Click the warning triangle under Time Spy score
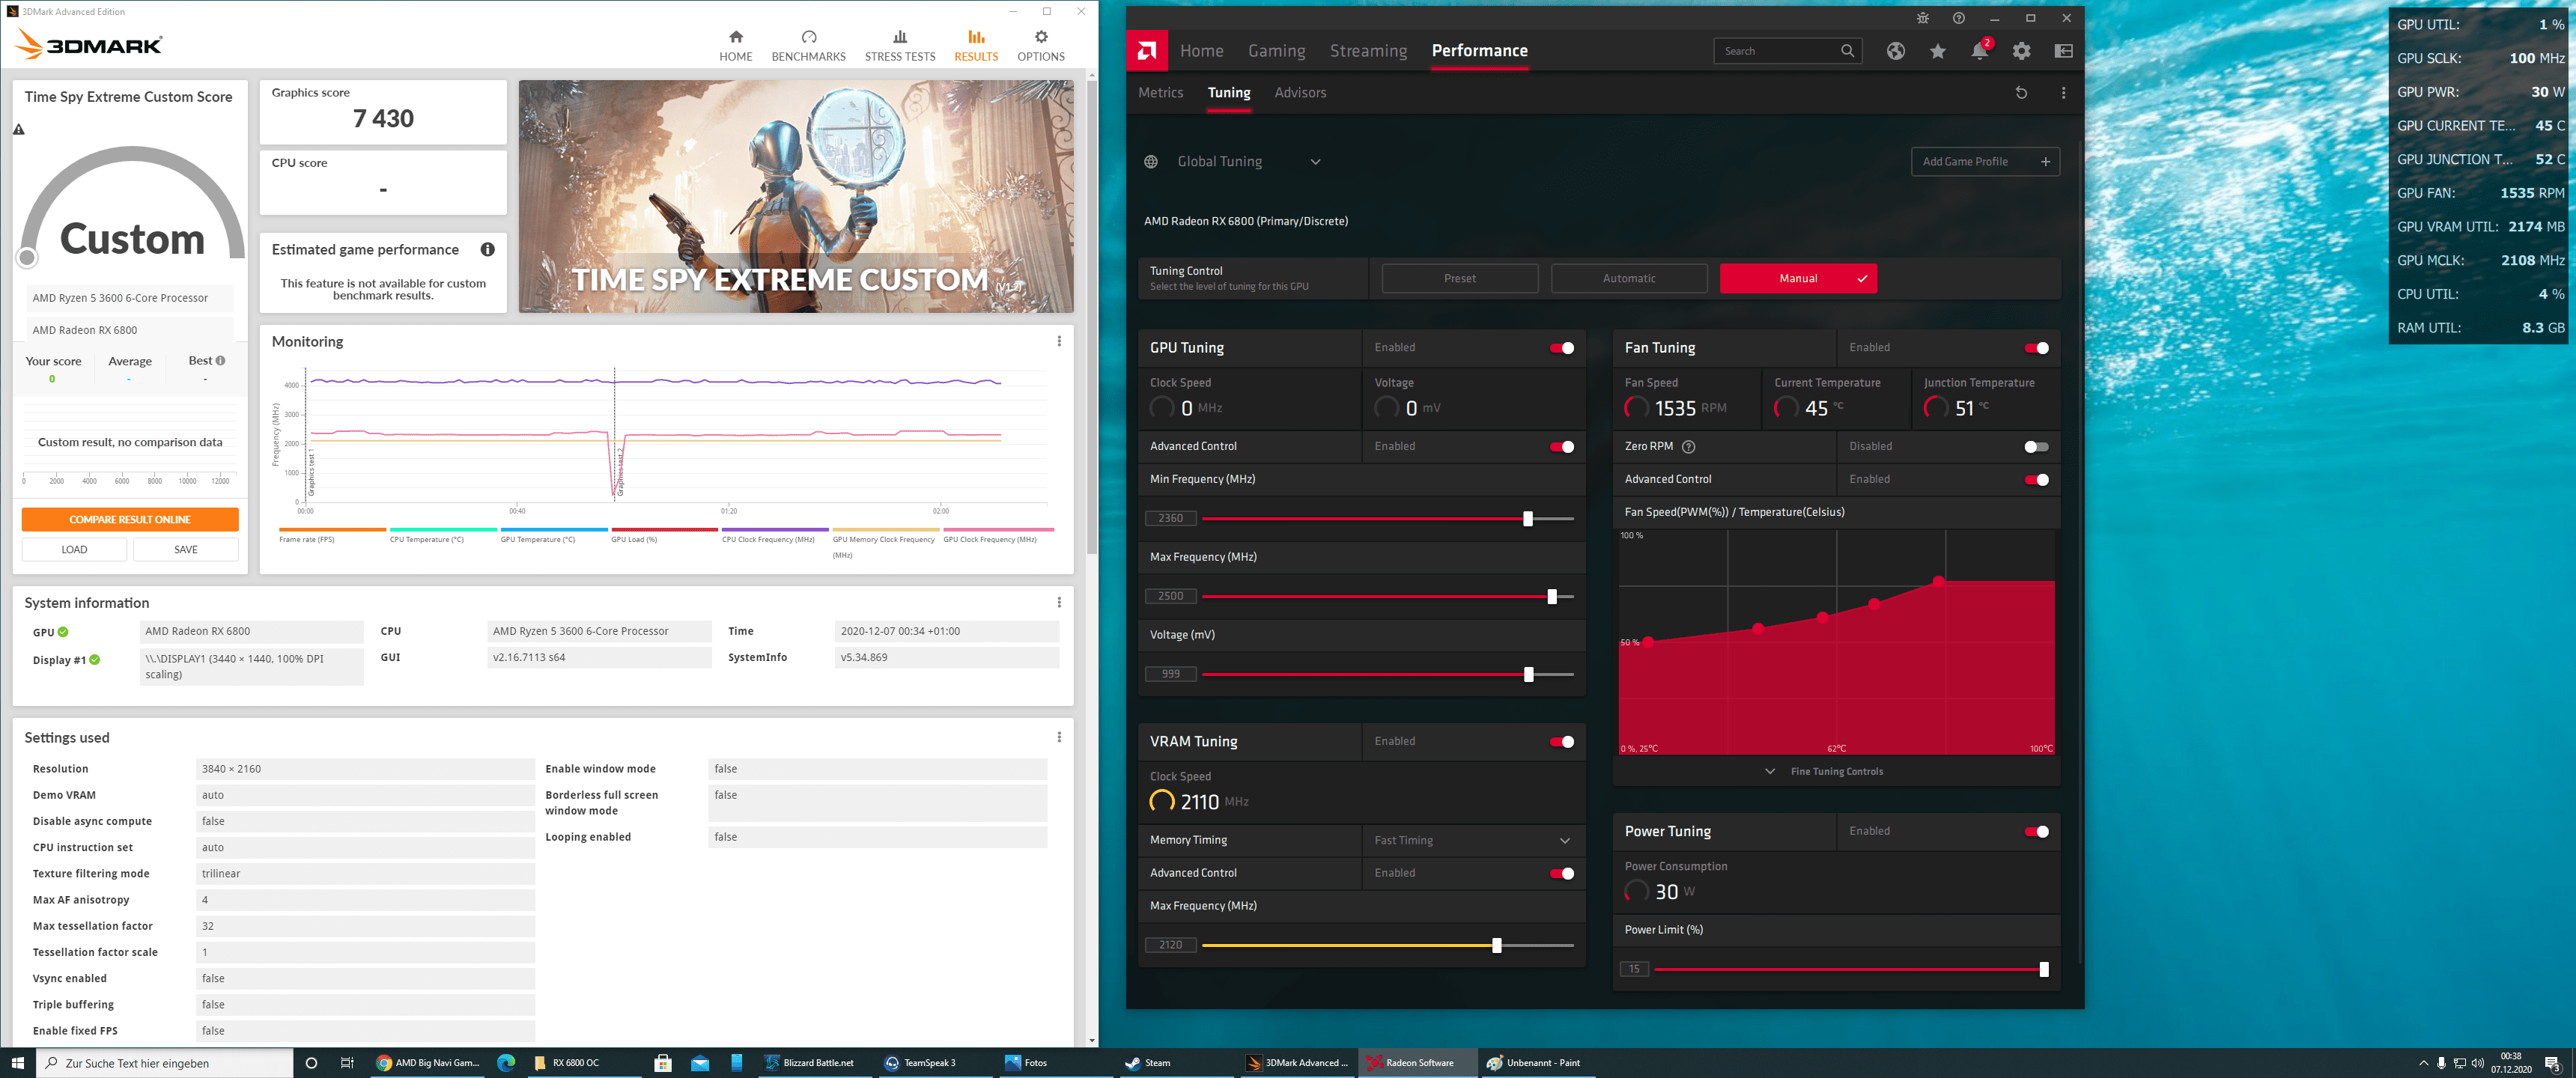The width and height of the screenshot is (2576, 1078). (x=19, y=129)
